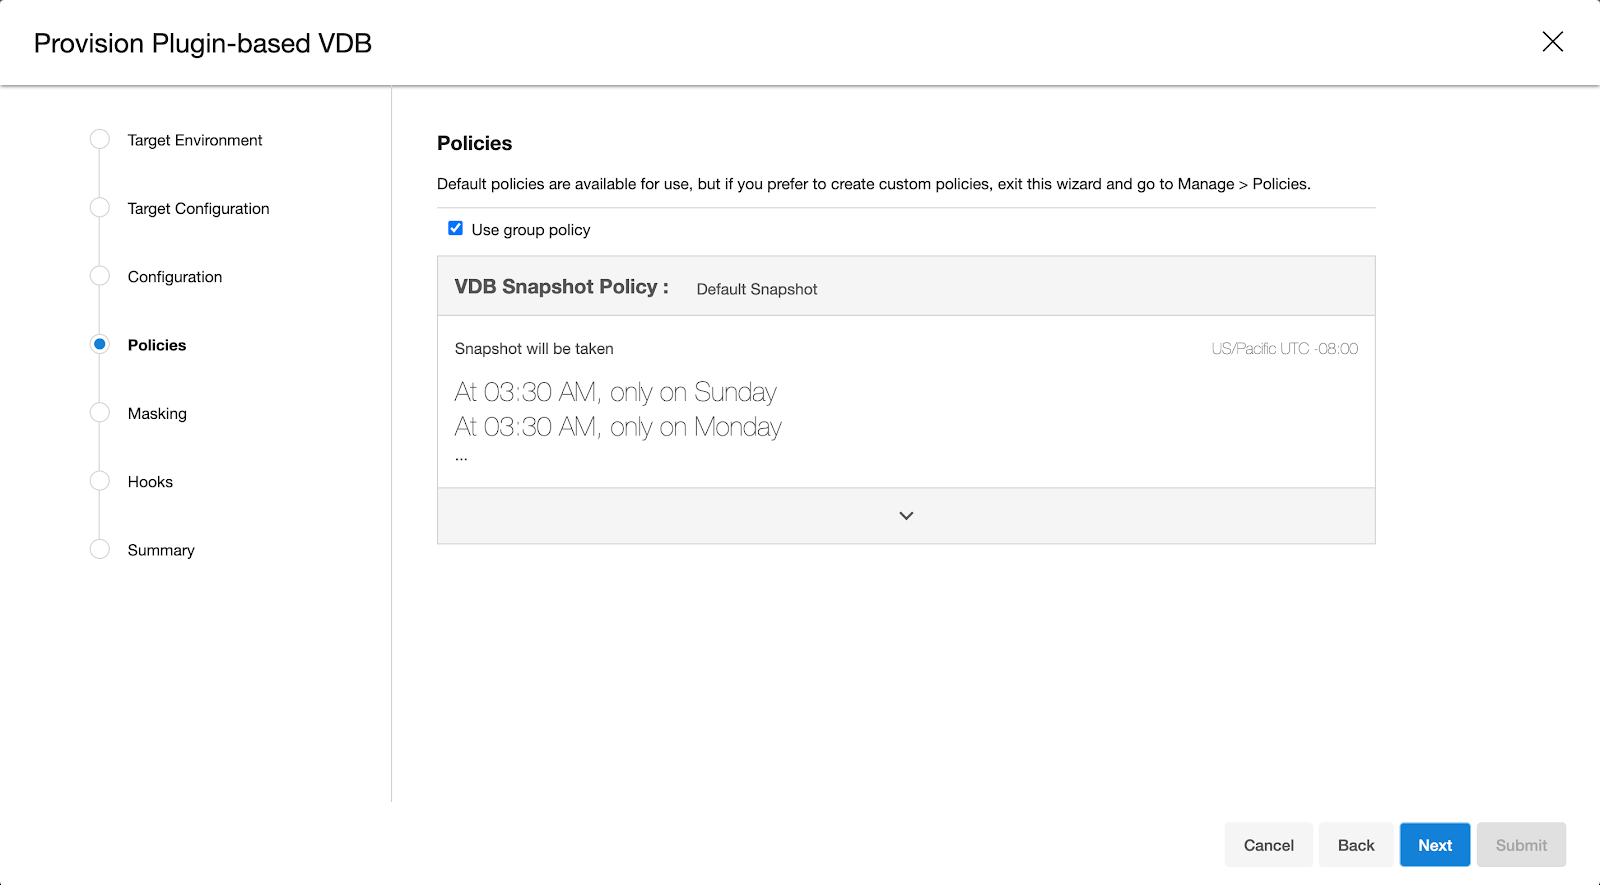Expand the snapshot schedule chevron
Screen dimensions: 1600x885
906,516
